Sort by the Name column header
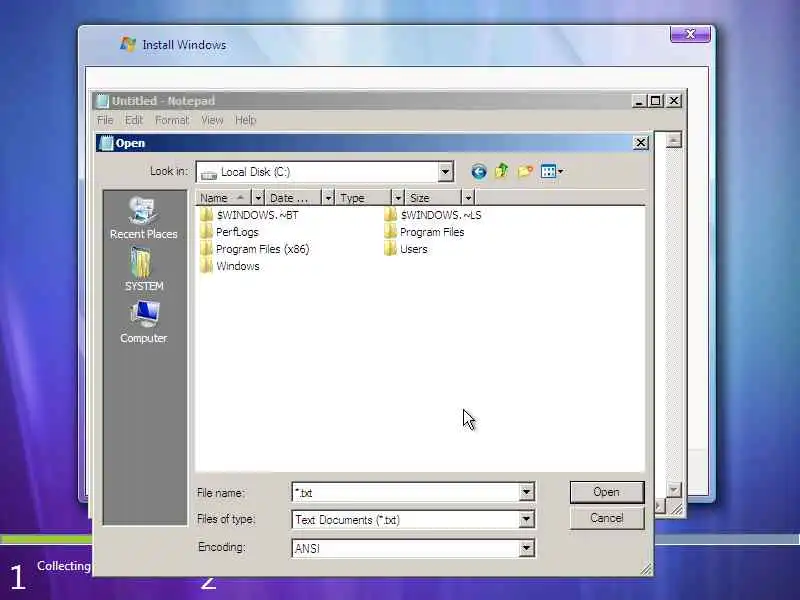 tap(223, 197)
